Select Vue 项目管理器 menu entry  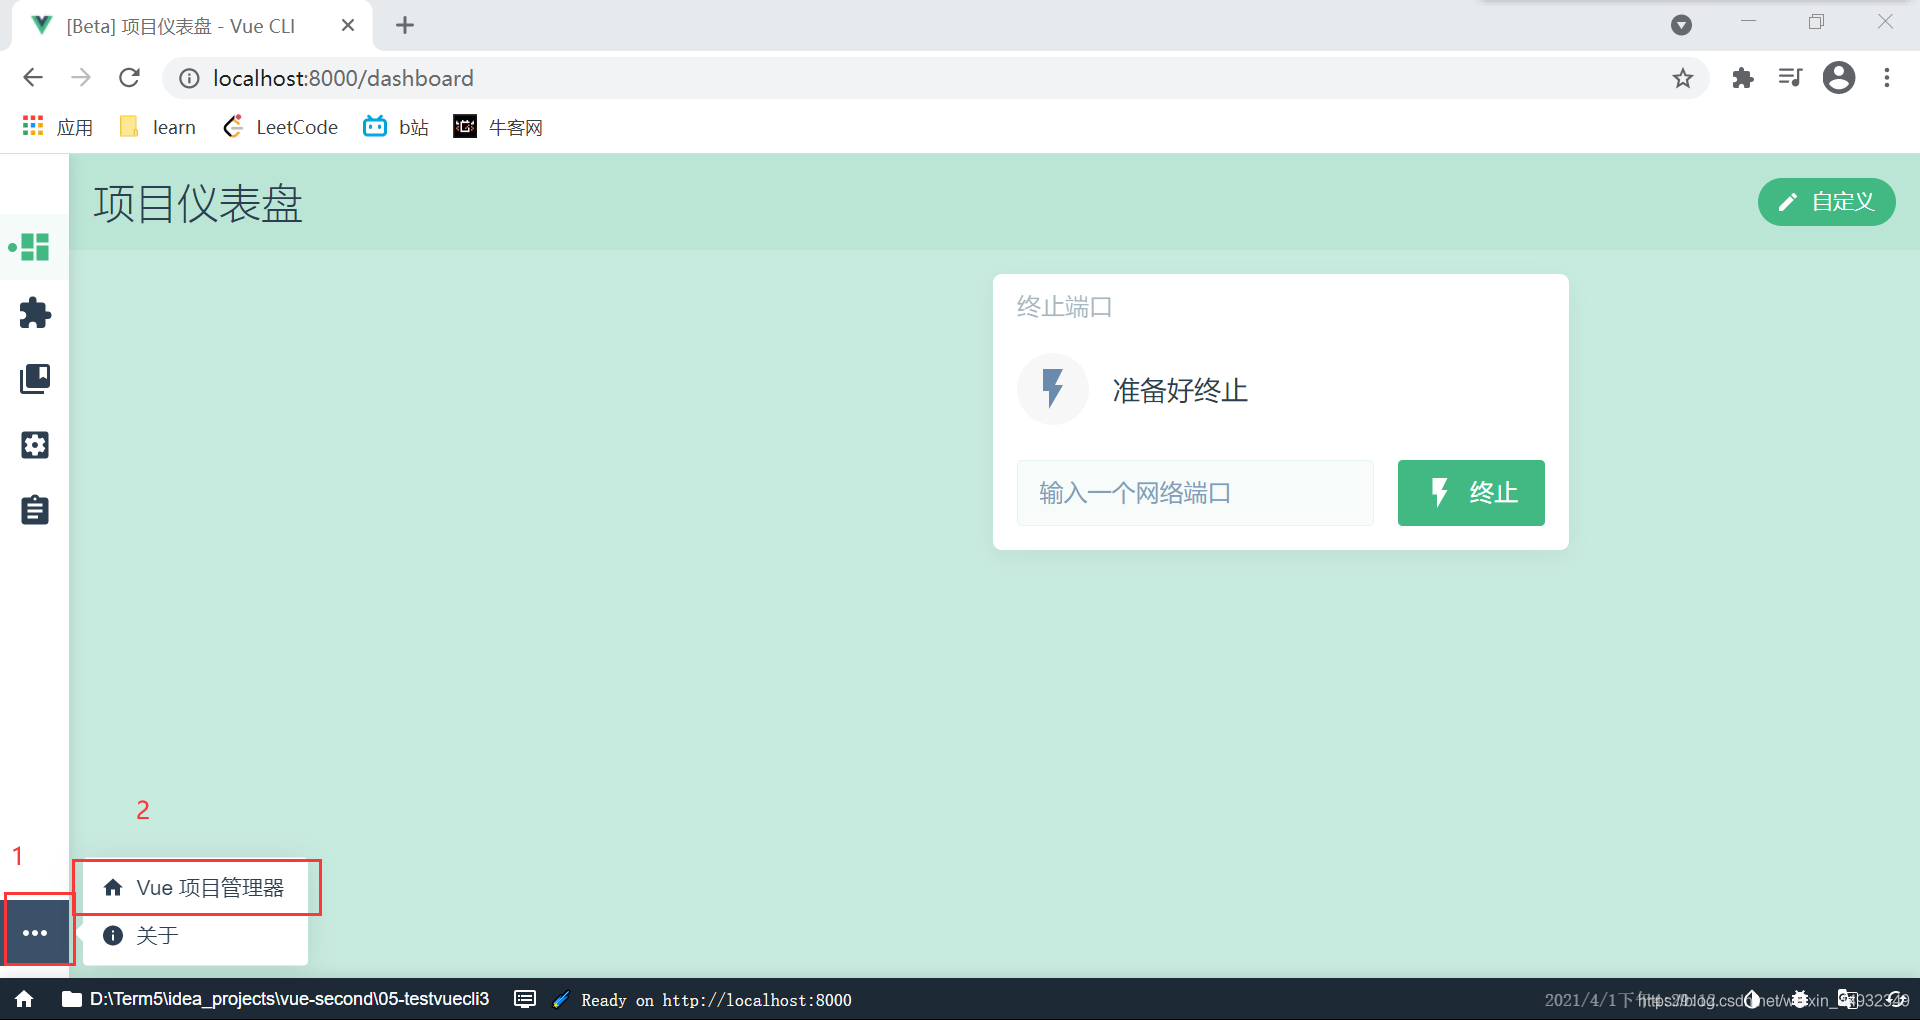[195, 888]
